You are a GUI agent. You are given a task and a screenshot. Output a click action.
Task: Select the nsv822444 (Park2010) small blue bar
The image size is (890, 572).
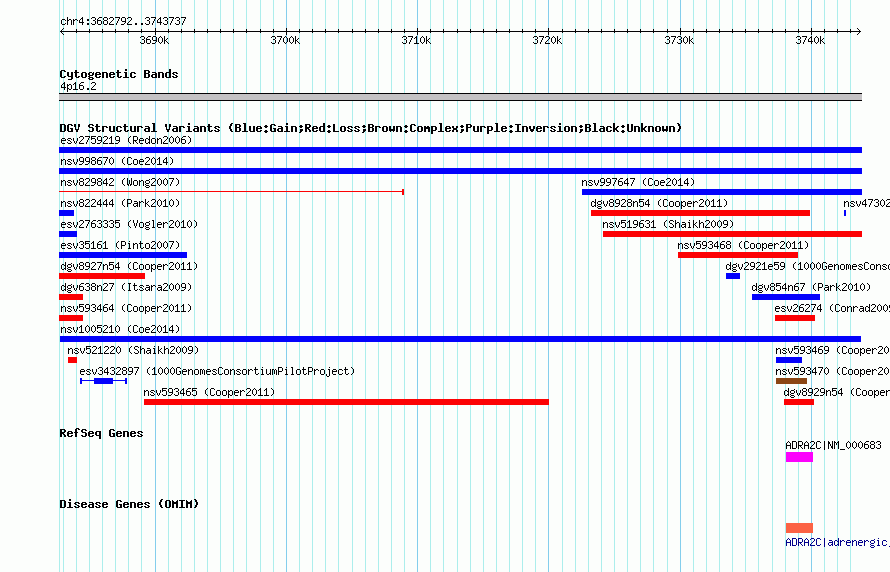66,213
